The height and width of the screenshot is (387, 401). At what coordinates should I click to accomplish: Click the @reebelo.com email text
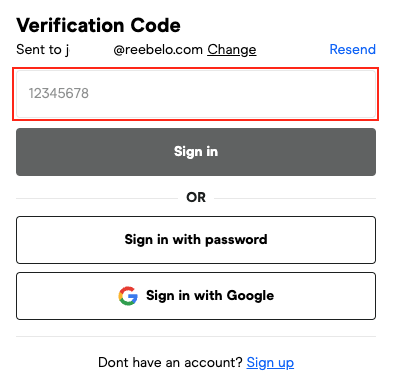(x=158, y=50)
